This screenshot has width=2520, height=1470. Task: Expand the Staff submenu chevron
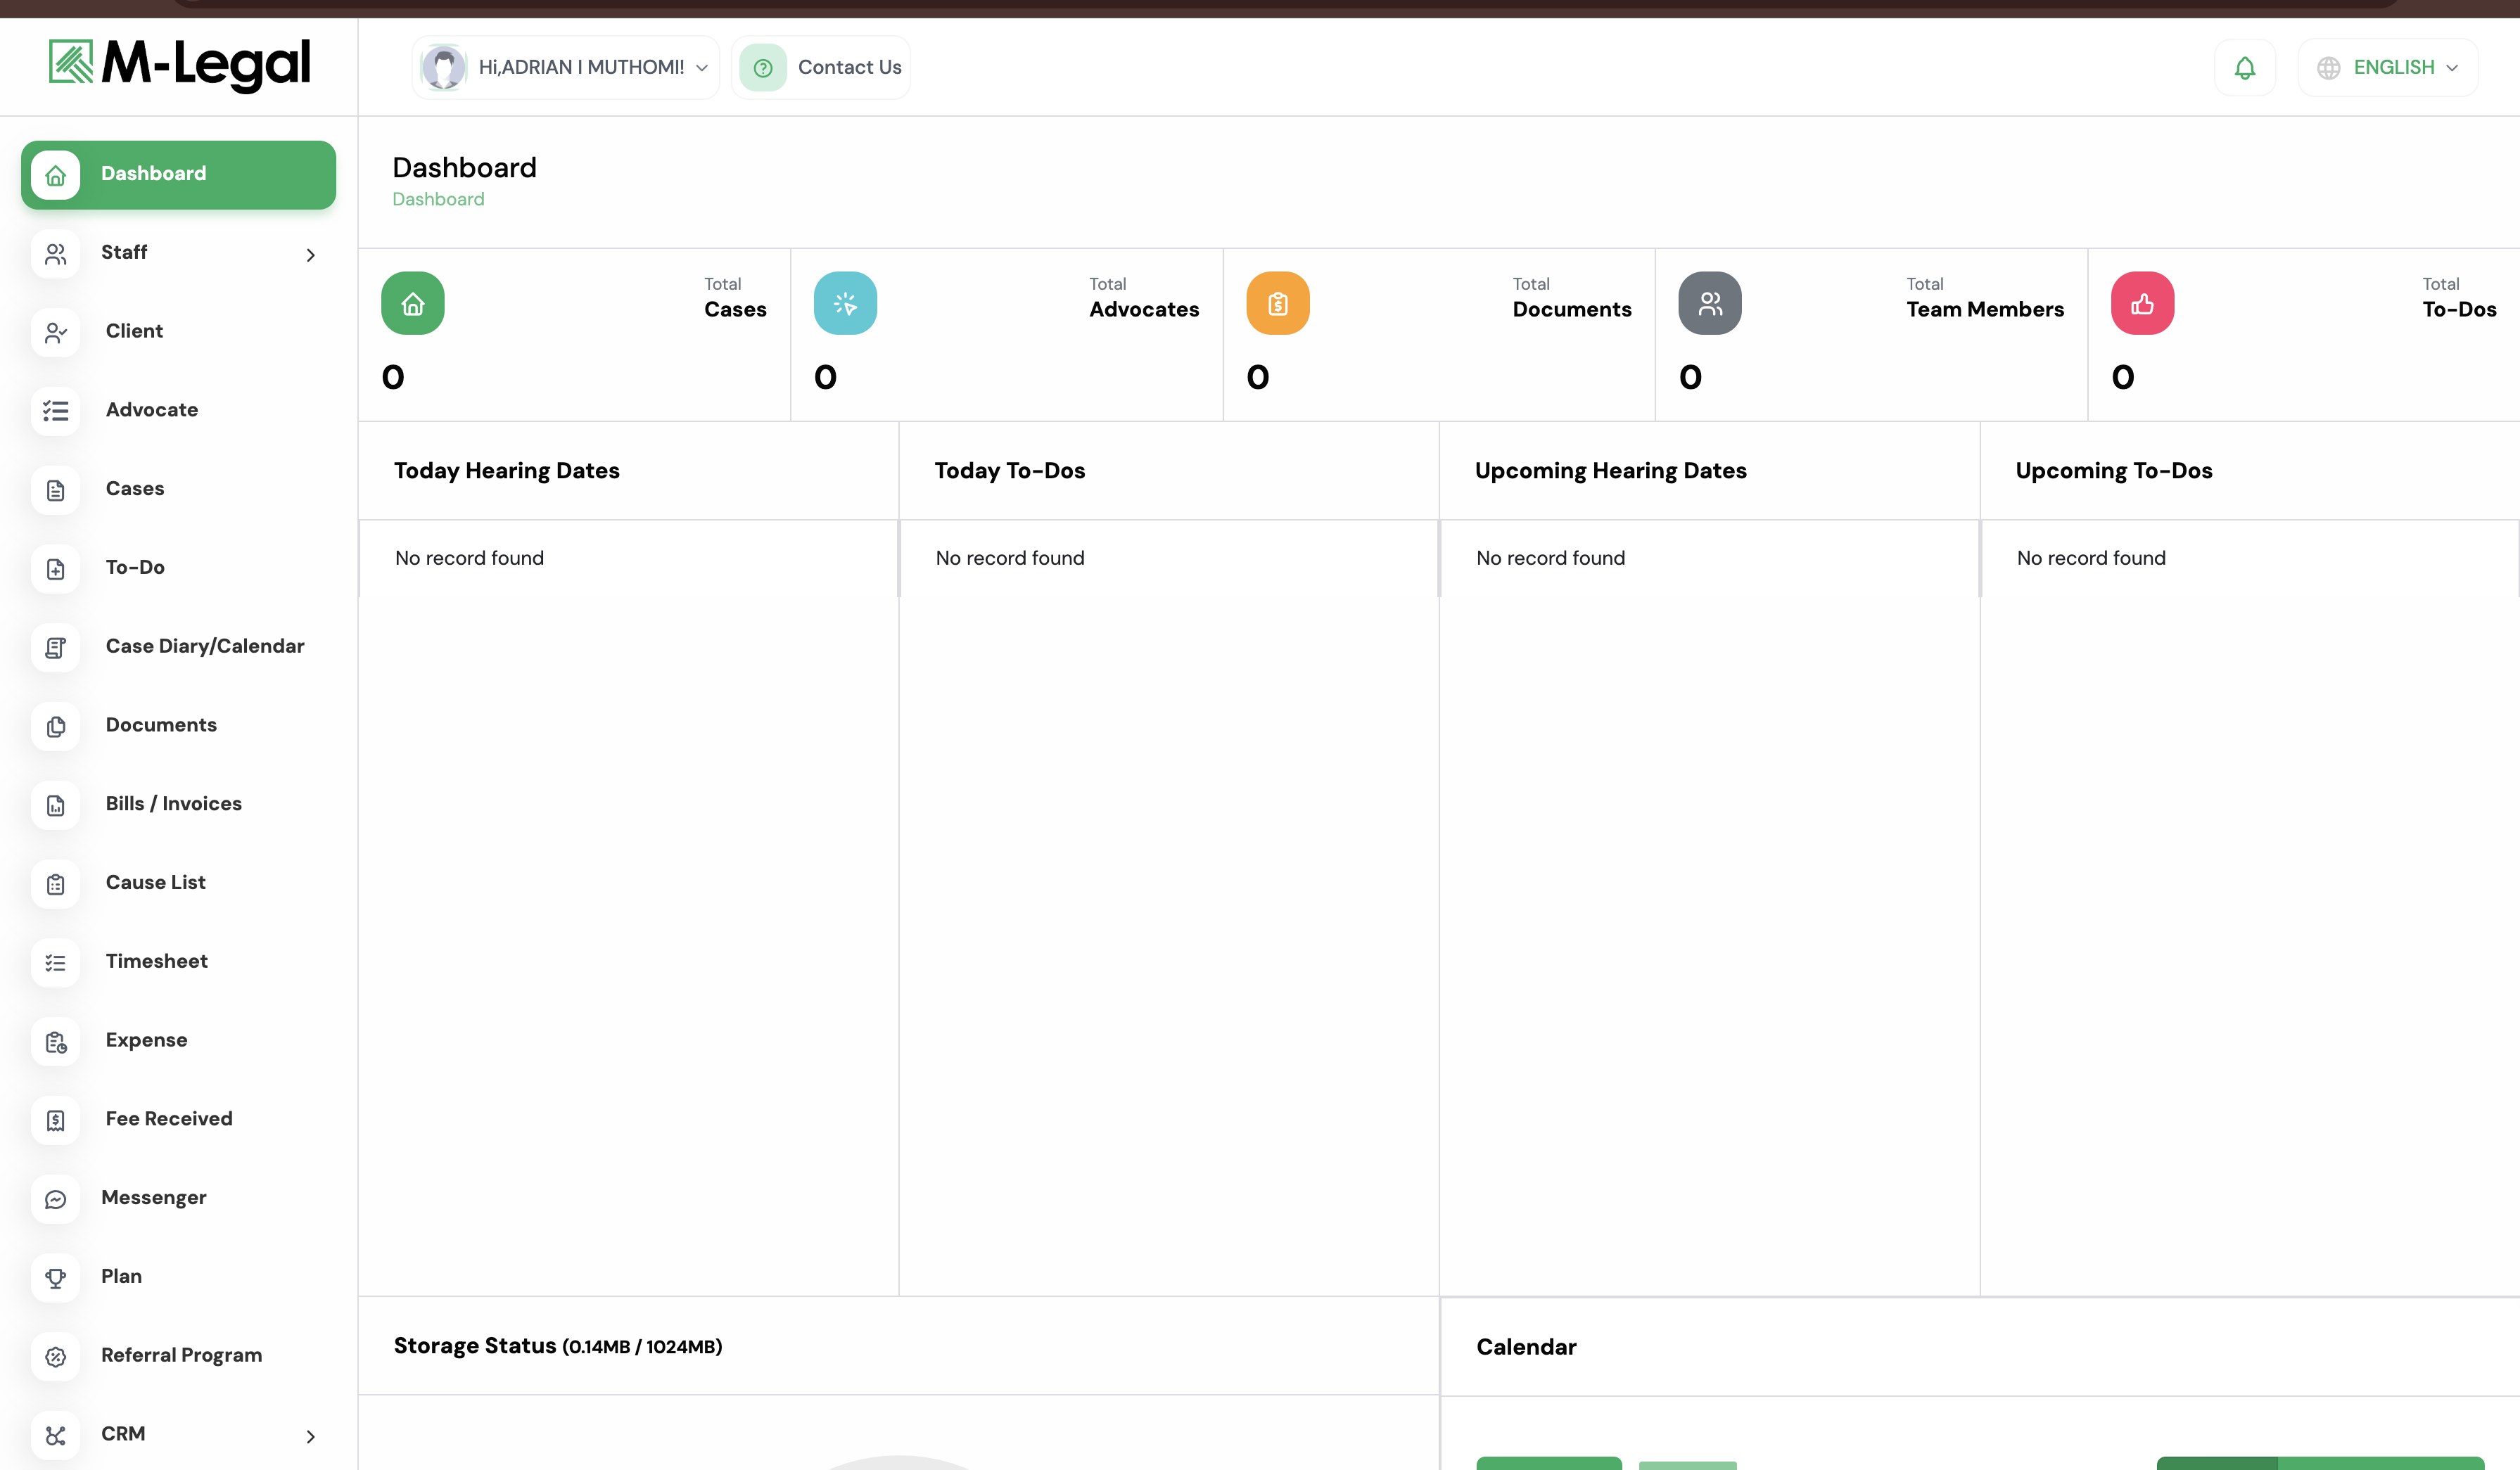[x=310, y=255]
